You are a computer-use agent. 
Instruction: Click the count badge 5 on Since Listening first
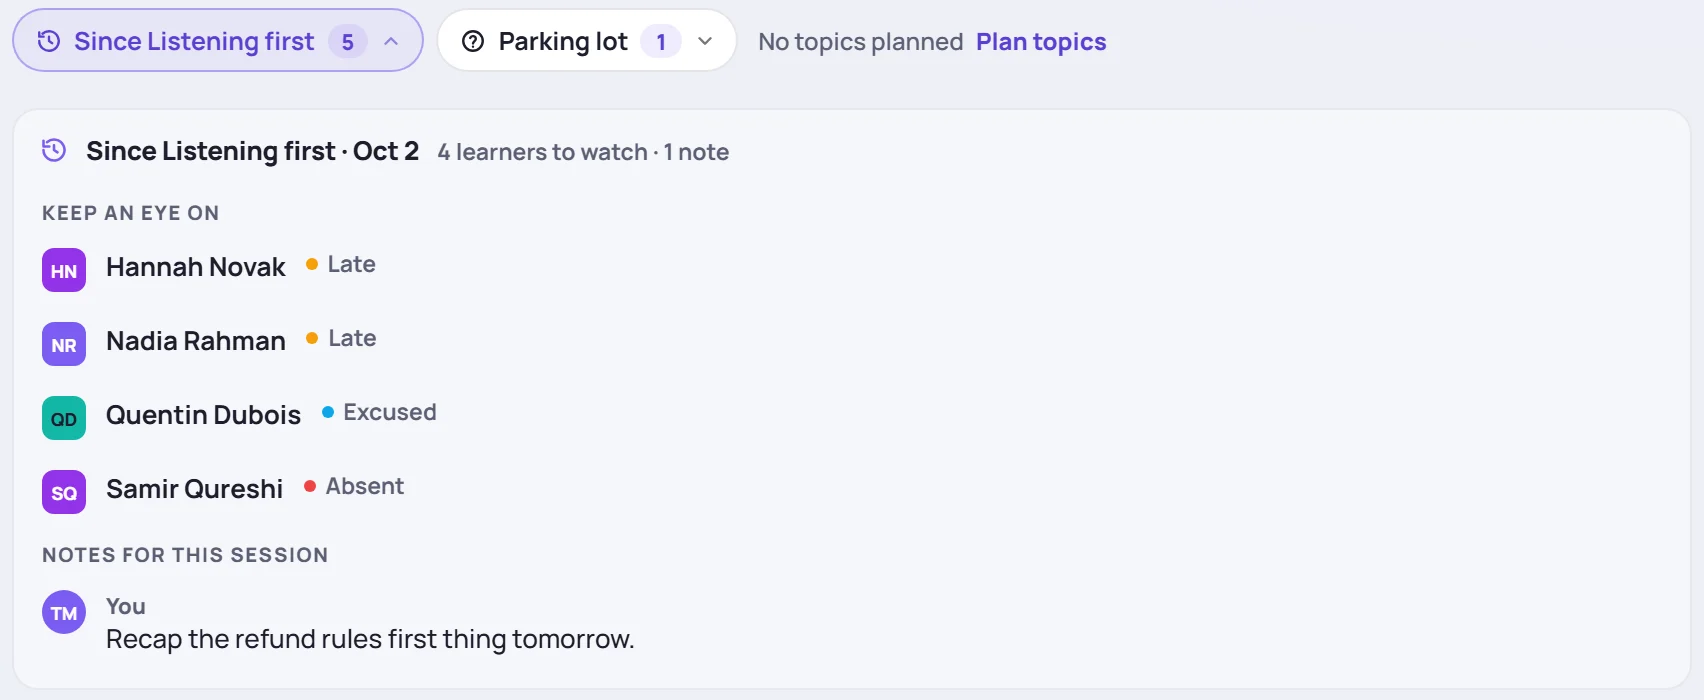348,41
